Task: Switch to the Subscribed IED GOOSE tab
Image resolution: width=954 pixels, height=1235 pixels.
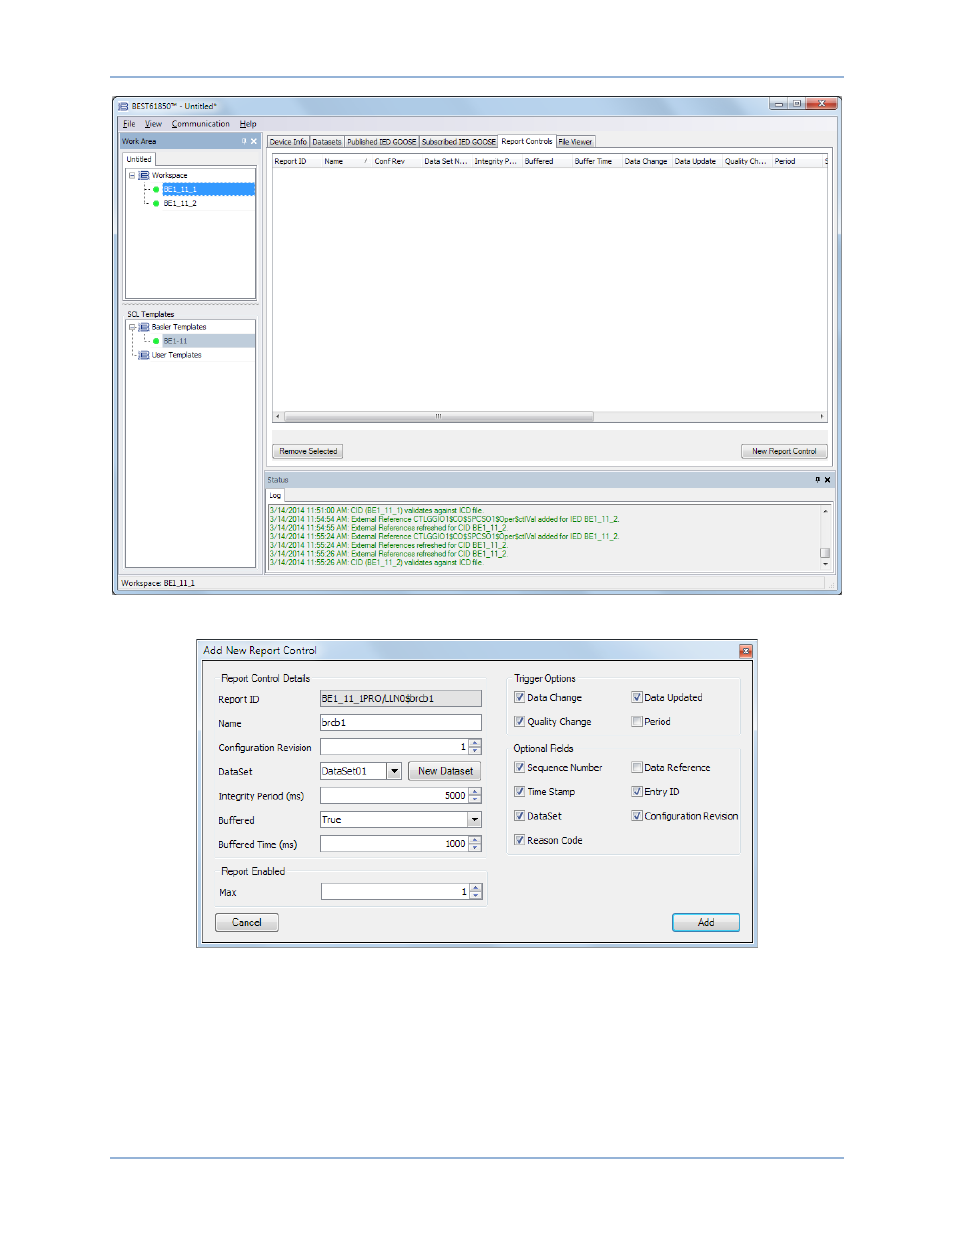Action: coord(458,142)
